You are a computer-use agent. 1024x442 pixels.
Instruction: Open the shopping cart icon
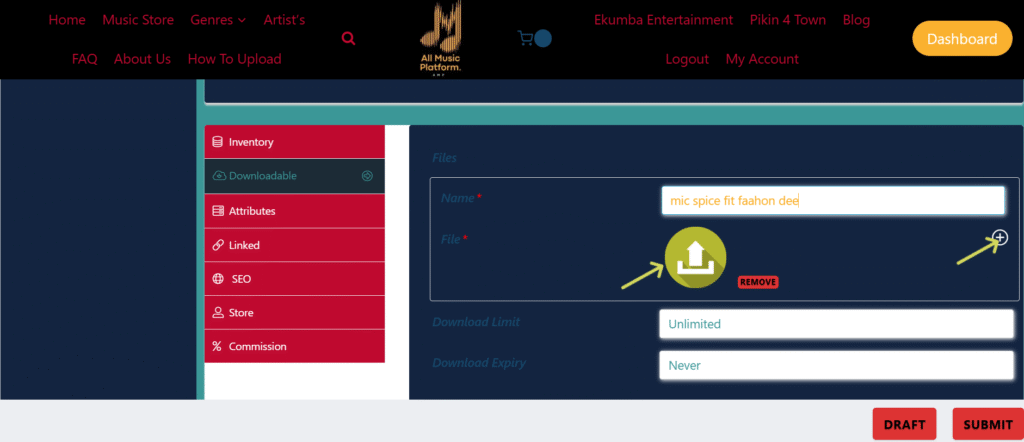[x=525, y=39]
